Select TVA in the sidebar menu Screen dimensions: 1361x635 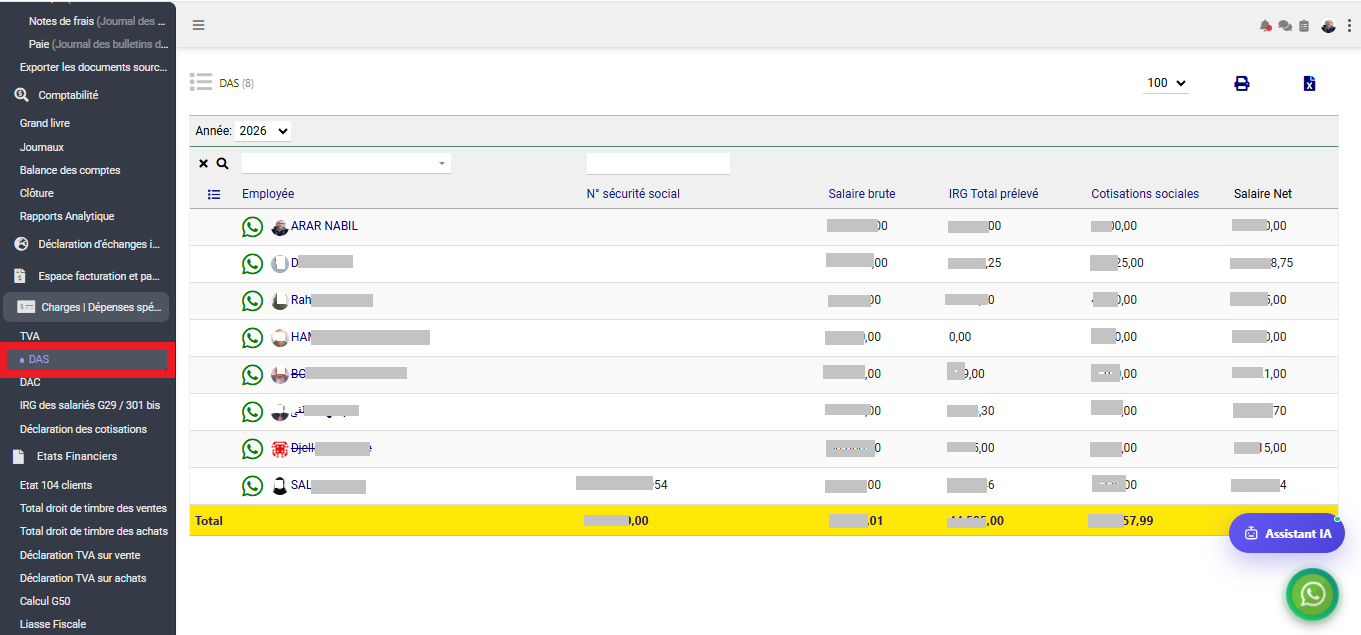tap(30, 336)
